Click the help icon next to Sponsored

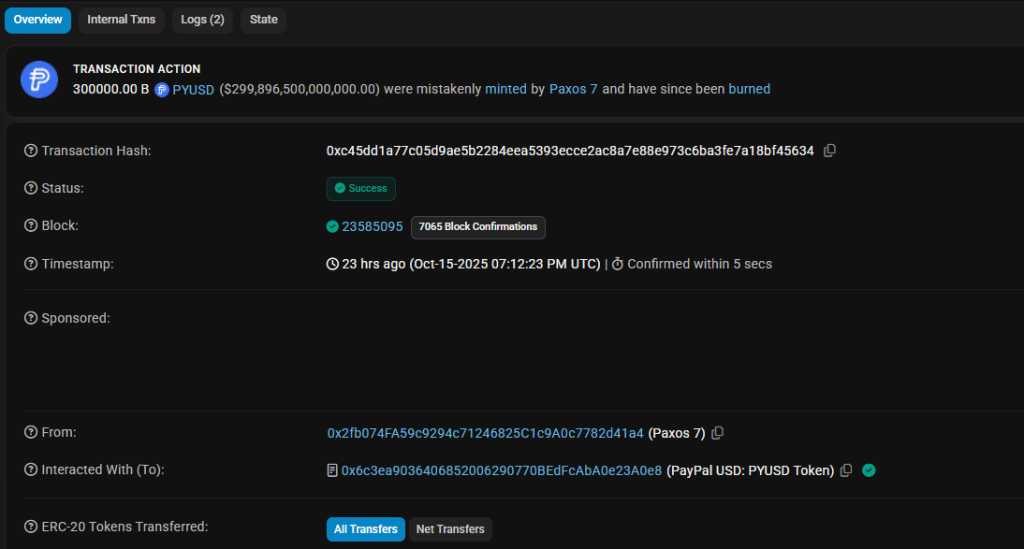click(30, 318)
